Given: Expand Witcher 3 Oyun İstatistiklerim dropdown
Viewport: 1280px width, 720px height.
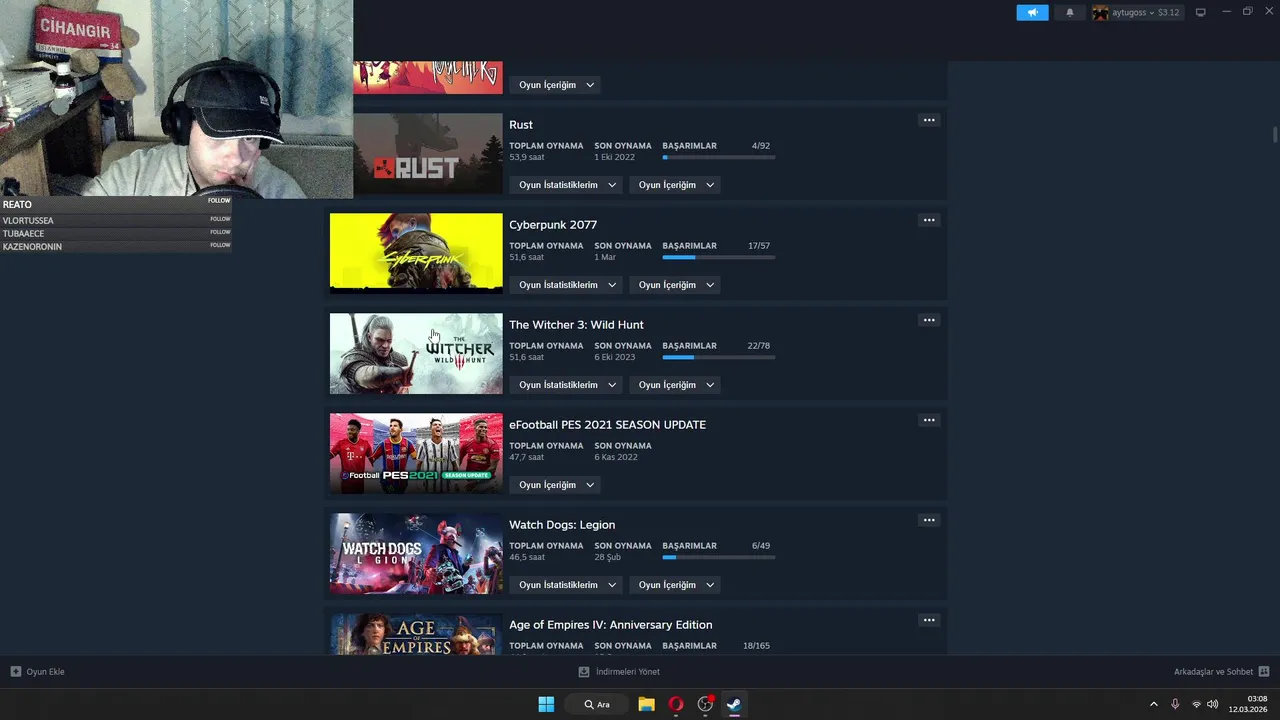Looking at the screenshot, I should (x=566, y=385).
